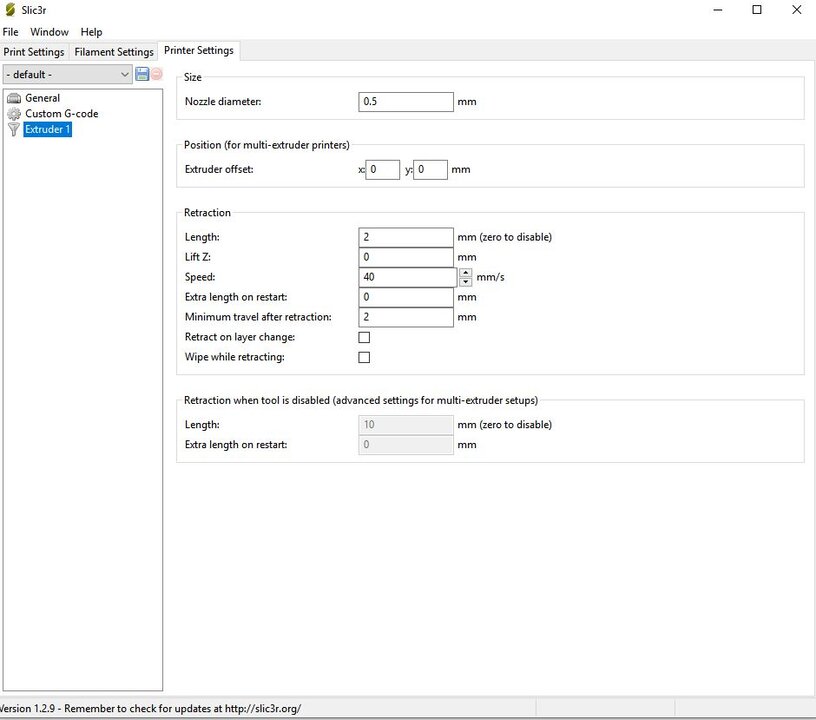Click the retraction Speed input field
This screenshot has width=816, height=720.
click(x=408, y=277)
